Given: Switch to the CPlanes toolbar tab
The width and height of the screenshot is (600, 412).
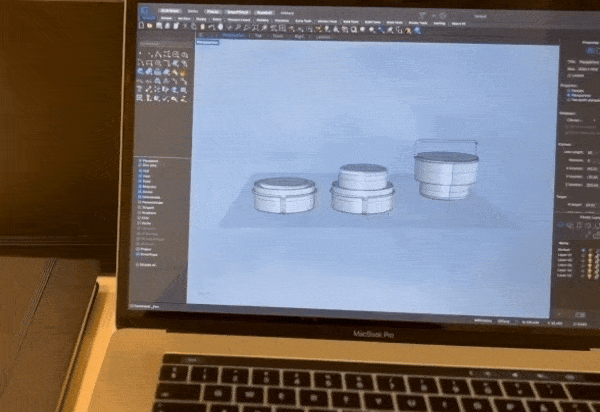Looking at the screenshot, I should pyautogui.click(x=166, y=18).
